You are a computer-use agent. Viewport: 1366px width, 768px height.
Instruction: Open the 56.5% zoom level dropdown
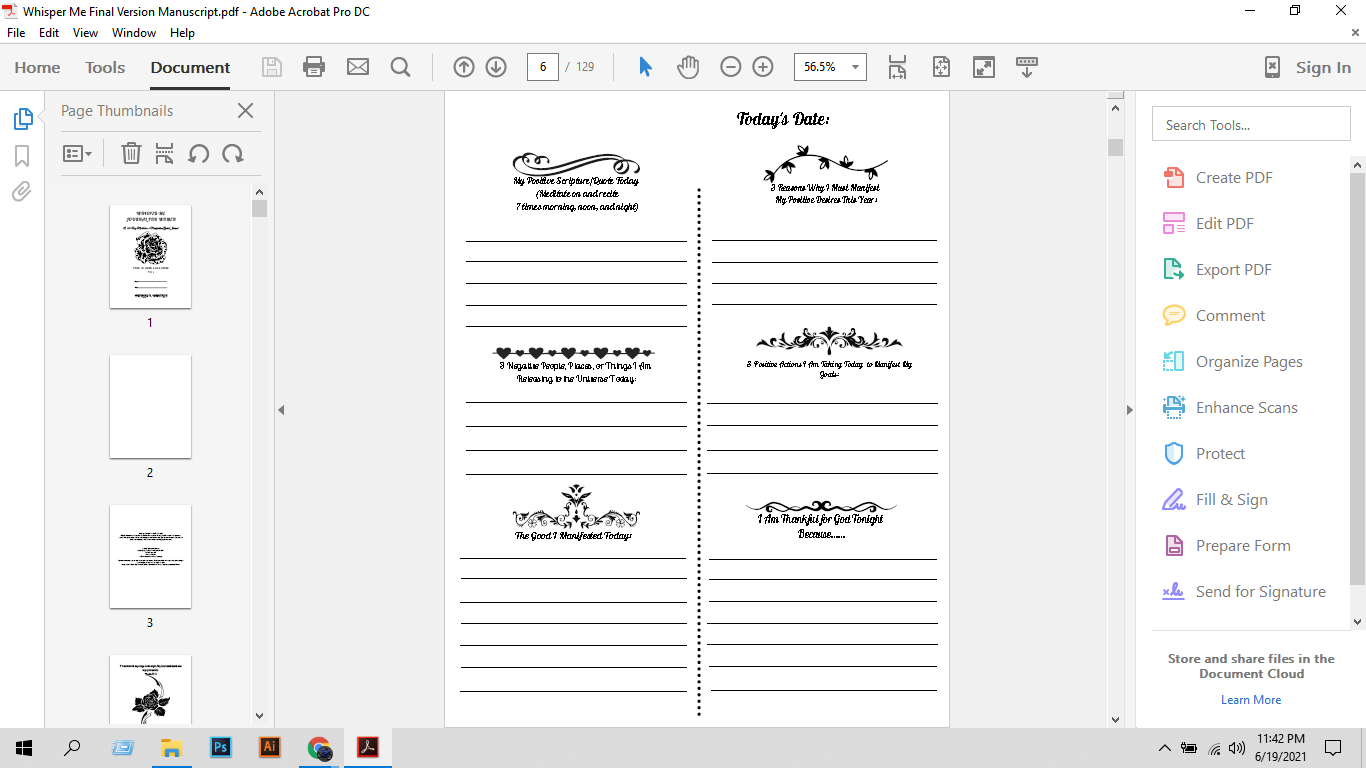point(855,67)
